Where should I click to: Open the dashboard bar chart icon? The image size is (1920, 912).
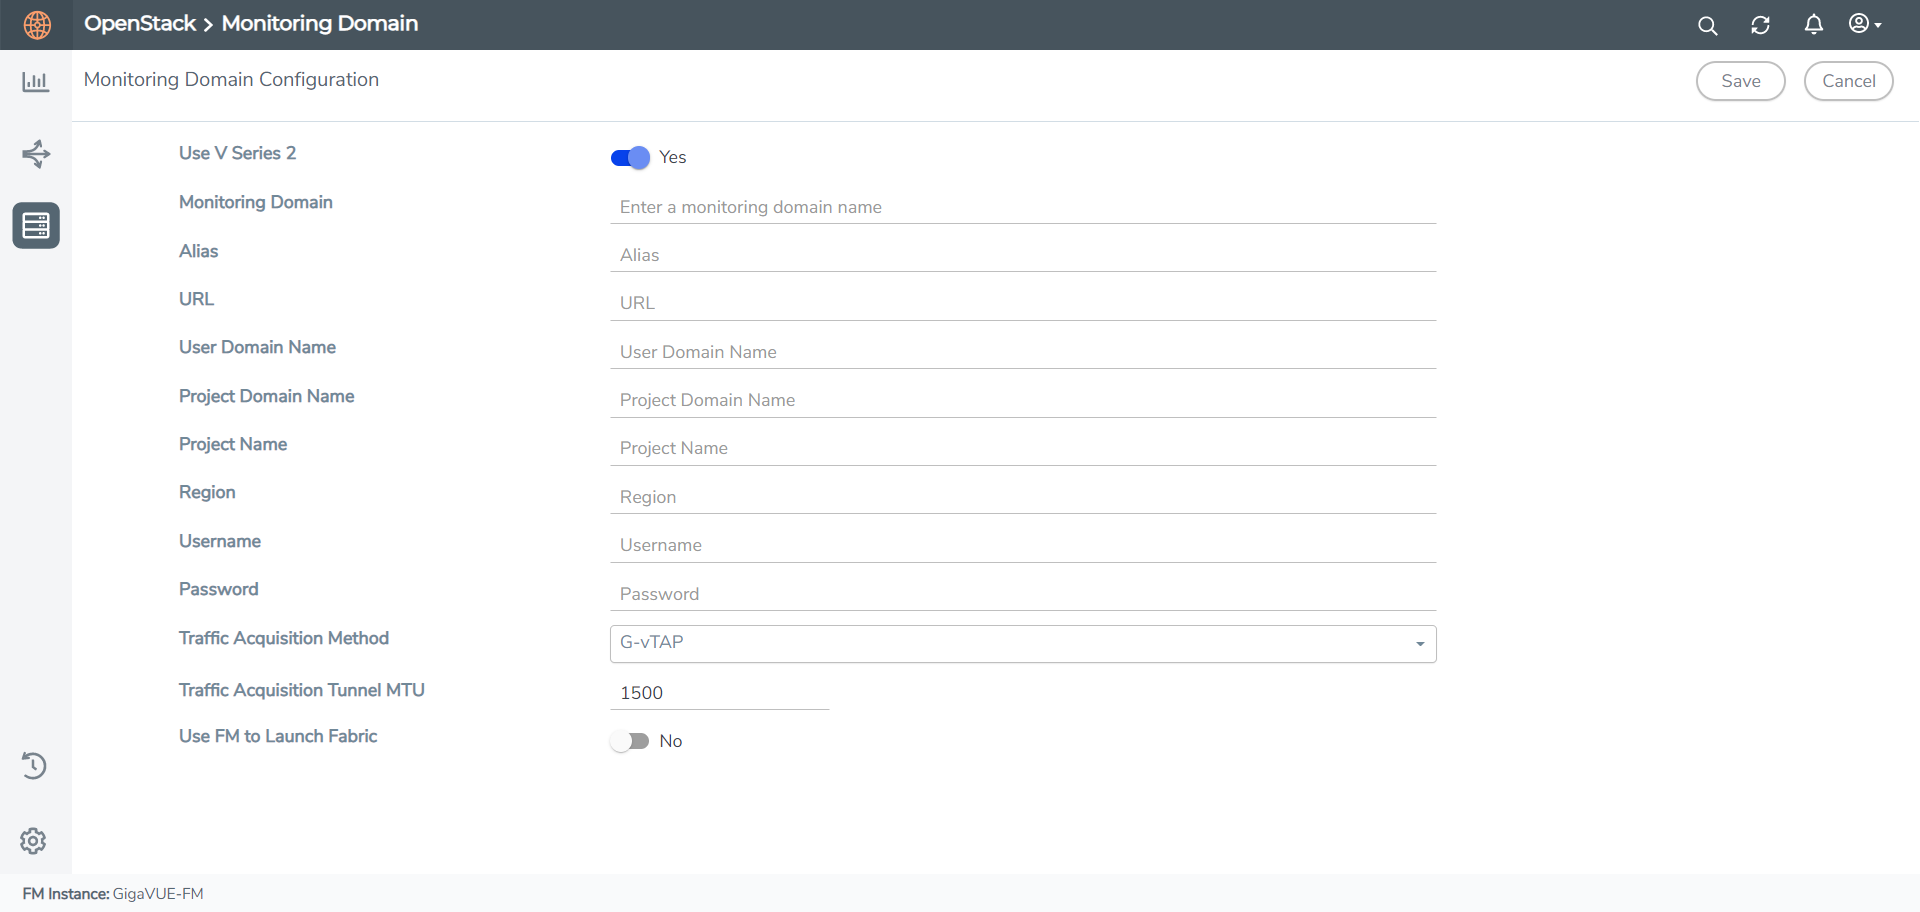[36, 82]
